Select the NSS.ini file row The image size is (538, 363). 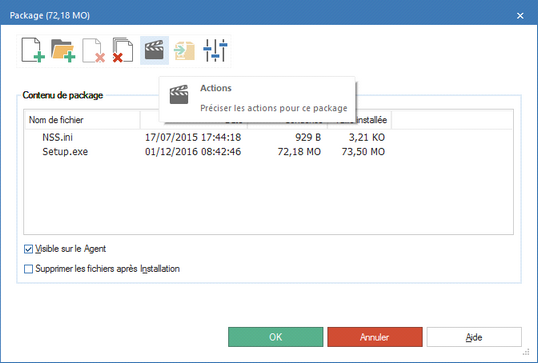tap(268, 137)
